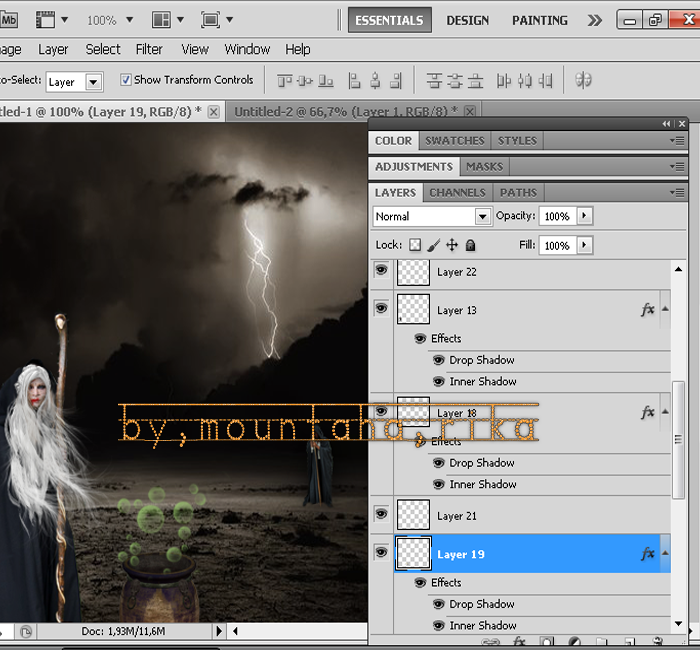Screen dimensions: 700x650
Task: Toggle Layer 19 Drop Shadow eye
Action: [x=439, y=604]
